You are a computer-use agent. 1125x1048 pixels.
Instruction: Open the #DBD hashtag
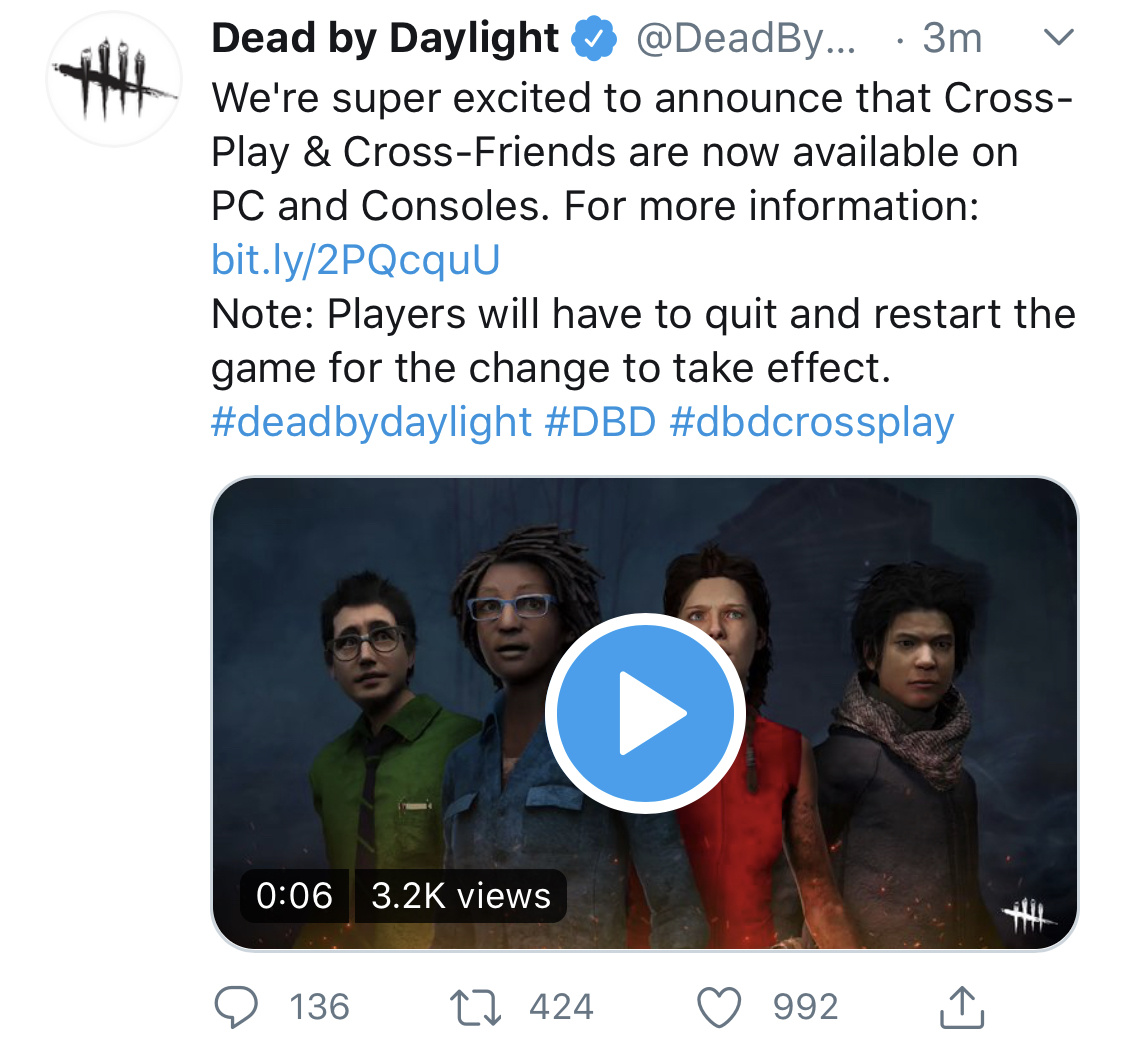click(601, 422)
